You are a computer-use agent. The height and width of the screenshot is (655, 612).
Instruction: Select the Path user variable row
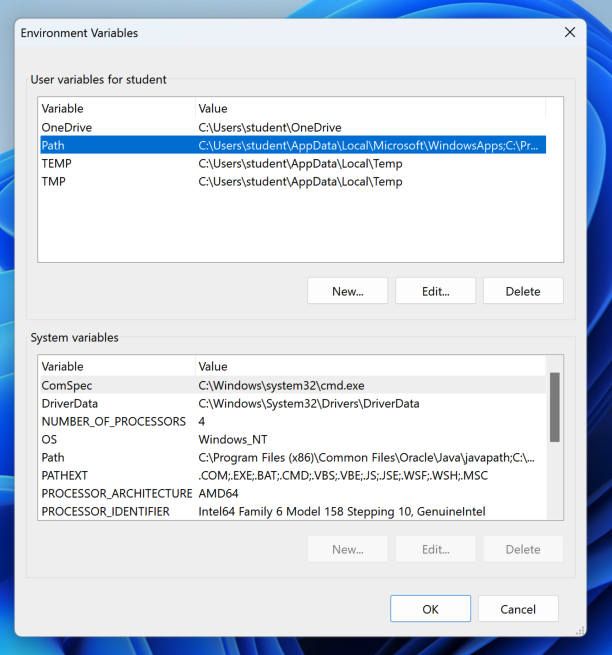[293, 145]
